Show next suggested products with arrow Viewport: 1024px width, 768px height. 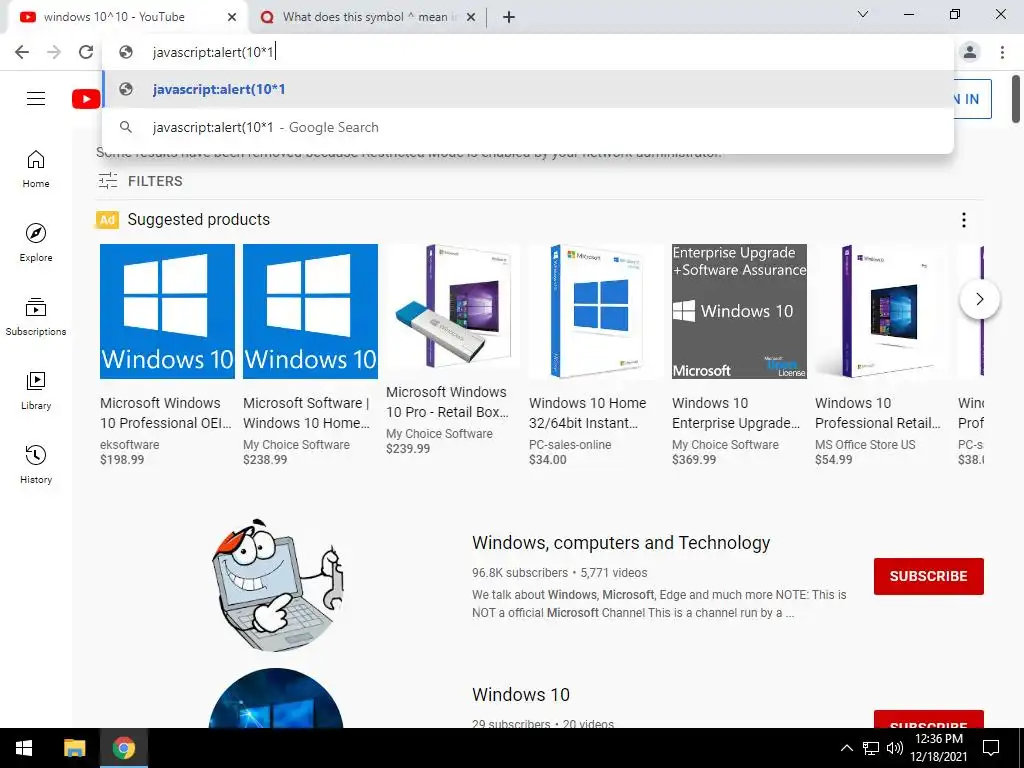pos(980,299)
